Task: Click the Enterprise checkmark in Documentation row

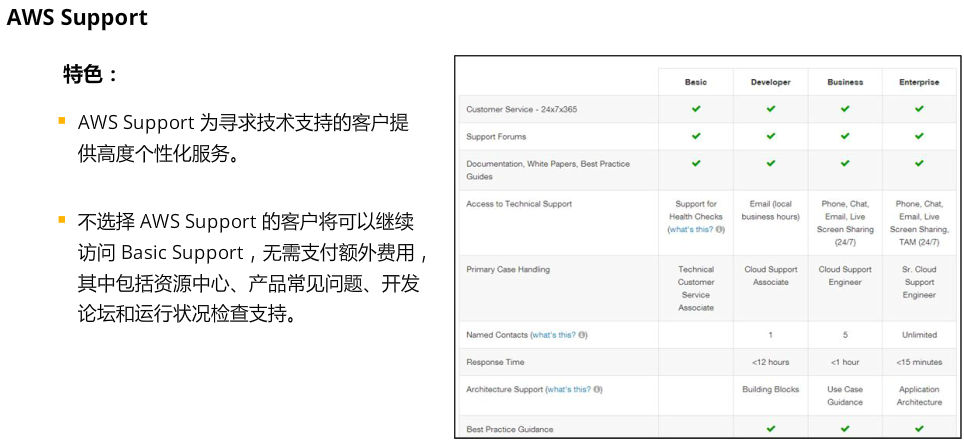Action: click(x=919, y=164)
